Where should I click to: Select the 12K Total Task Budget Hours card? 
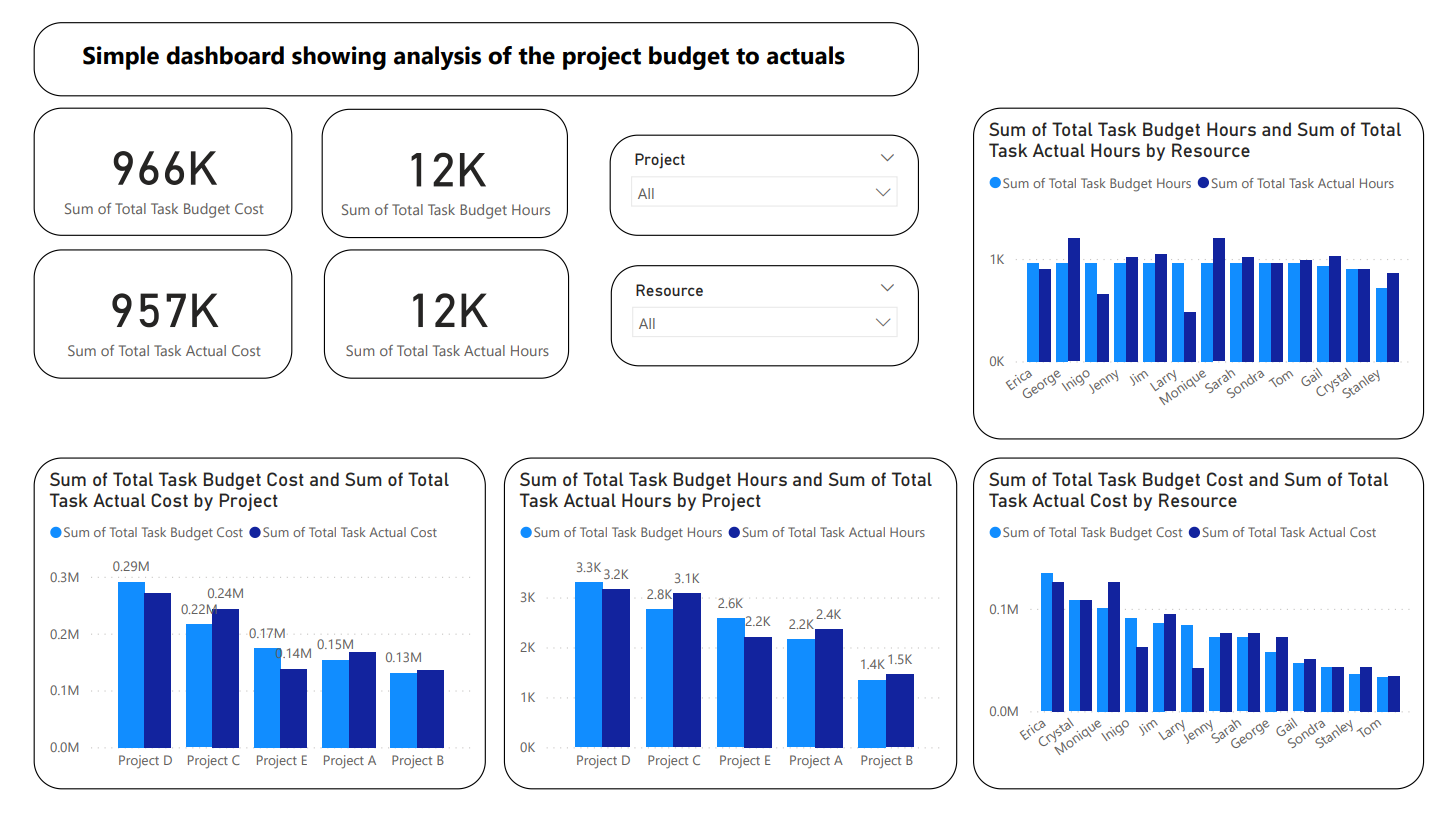[445, 174]
